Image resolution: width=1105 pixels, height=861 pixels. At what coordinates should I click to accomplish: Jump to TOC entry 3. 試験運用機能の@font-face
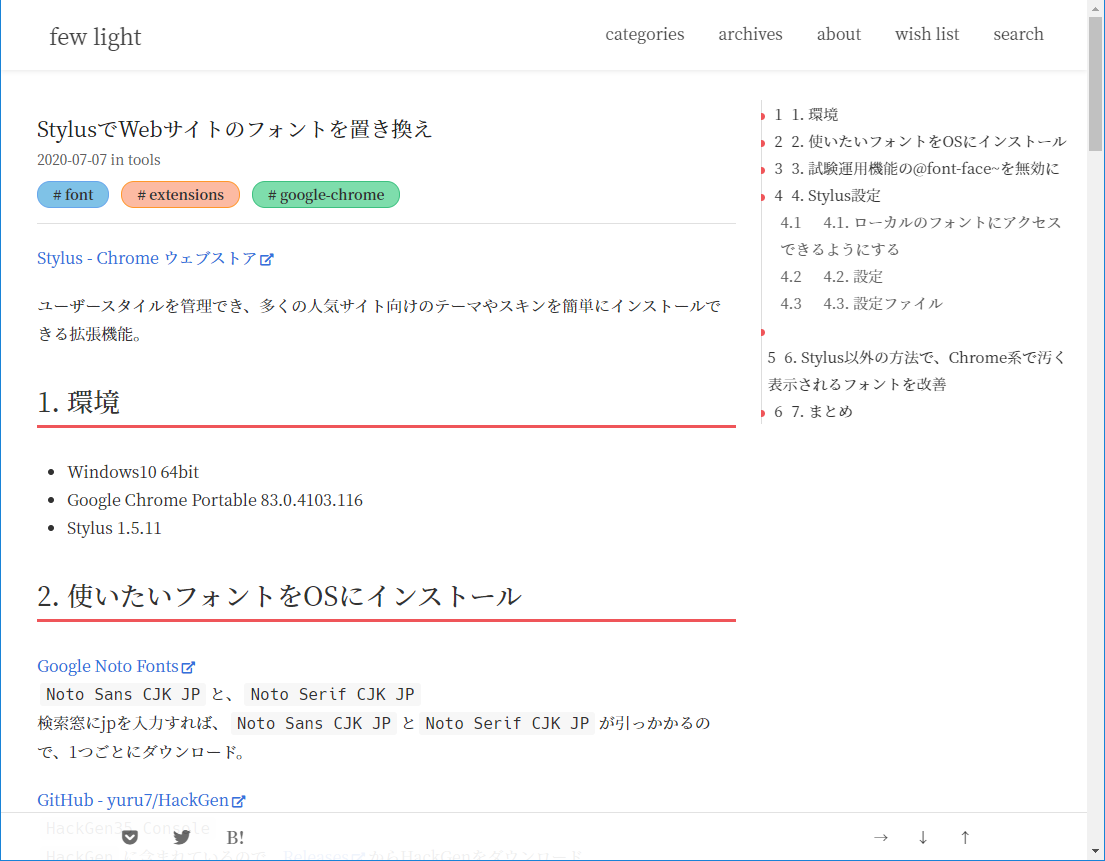[916, 168]
